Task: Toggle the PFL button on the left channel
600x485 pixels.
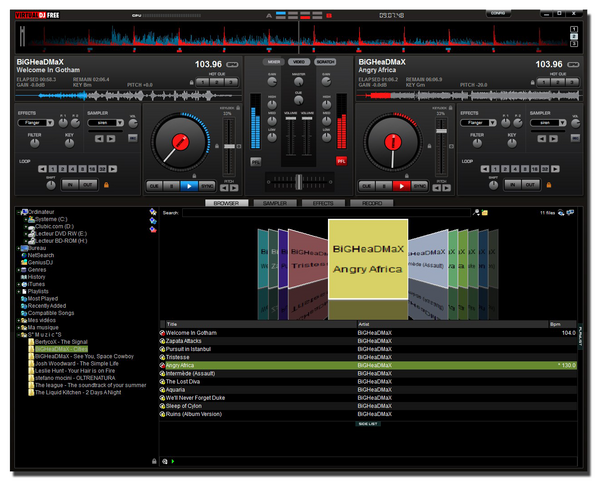Action: (x=256, y=160)
